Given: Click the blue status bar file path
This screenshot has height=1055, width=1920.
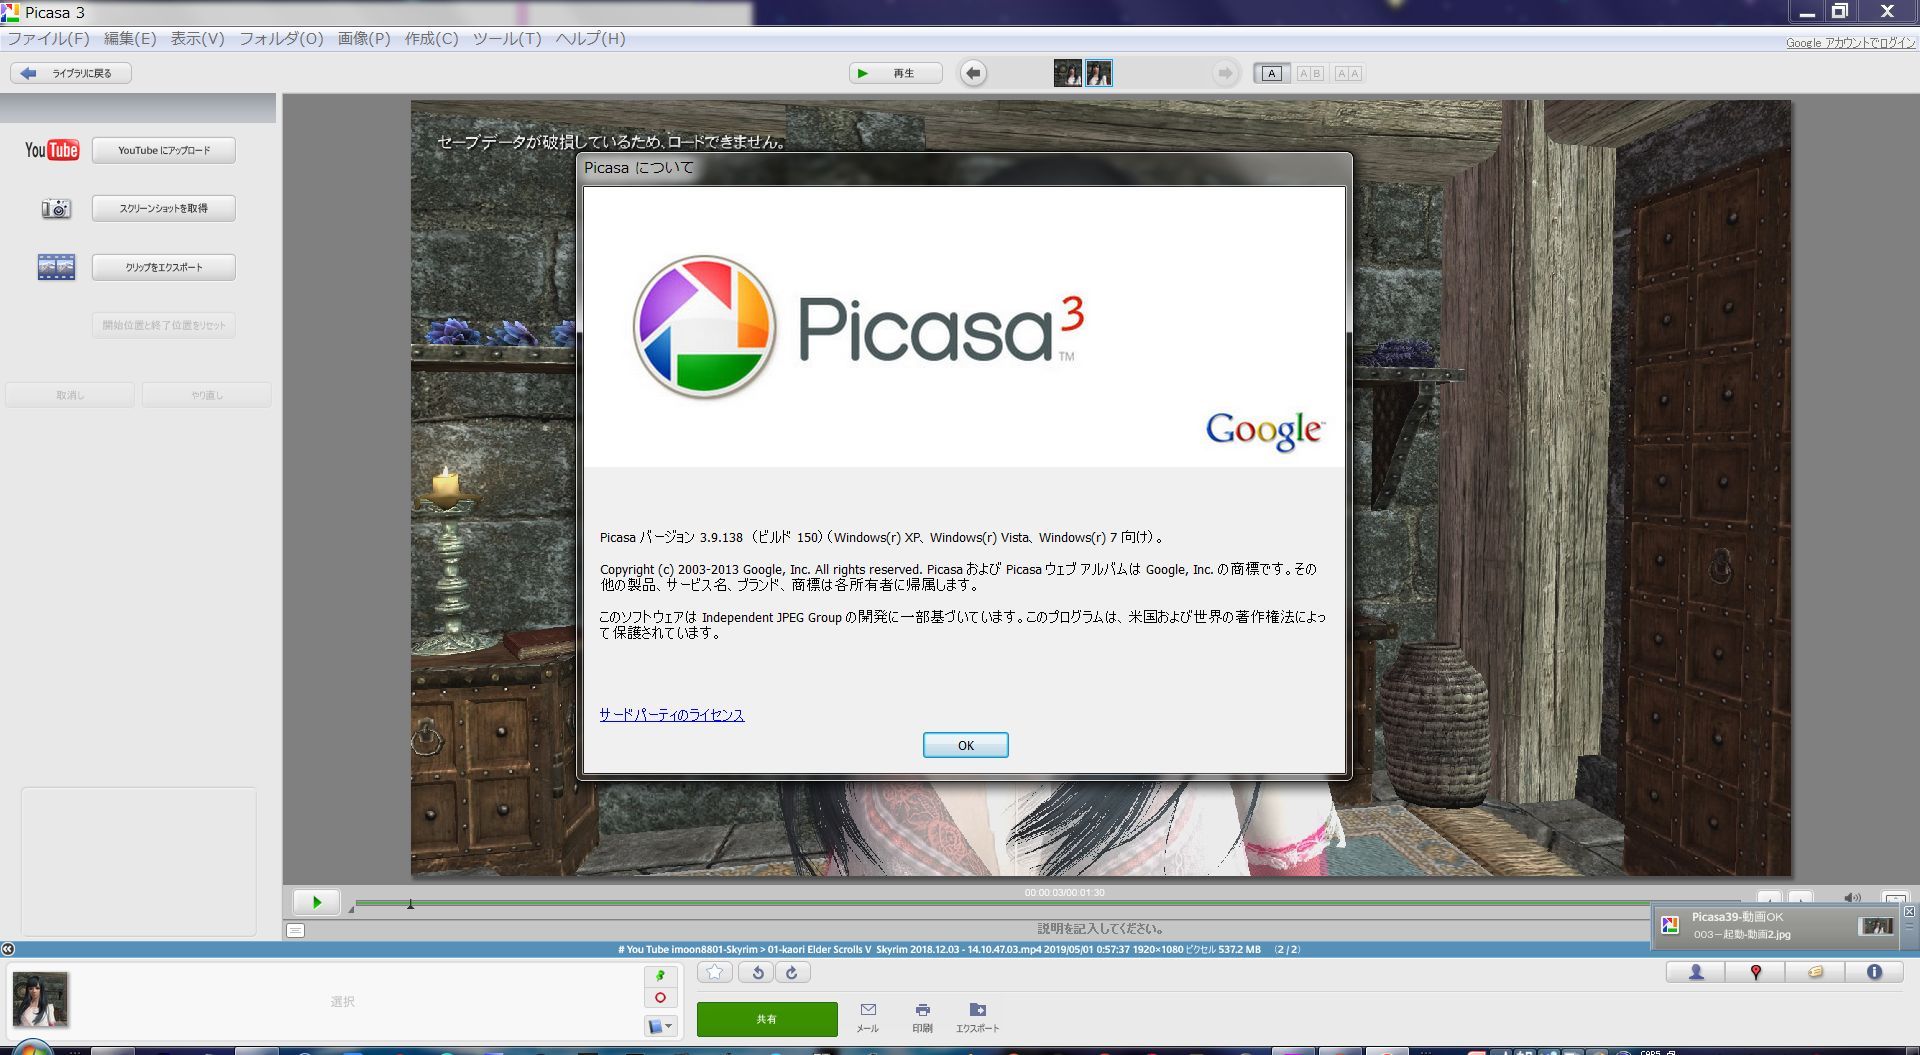Looking at the screenshot, I should [958, 950].
